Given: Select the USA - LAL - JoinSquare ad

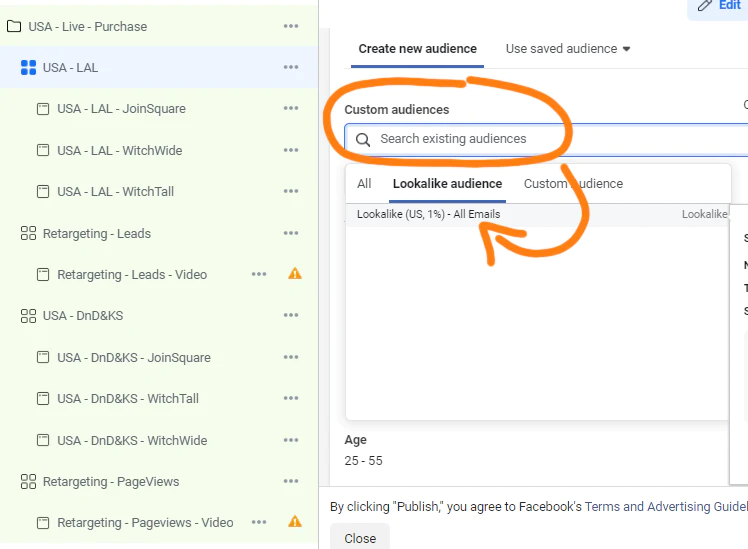Looking at the screenshot, I should (121, 109).
